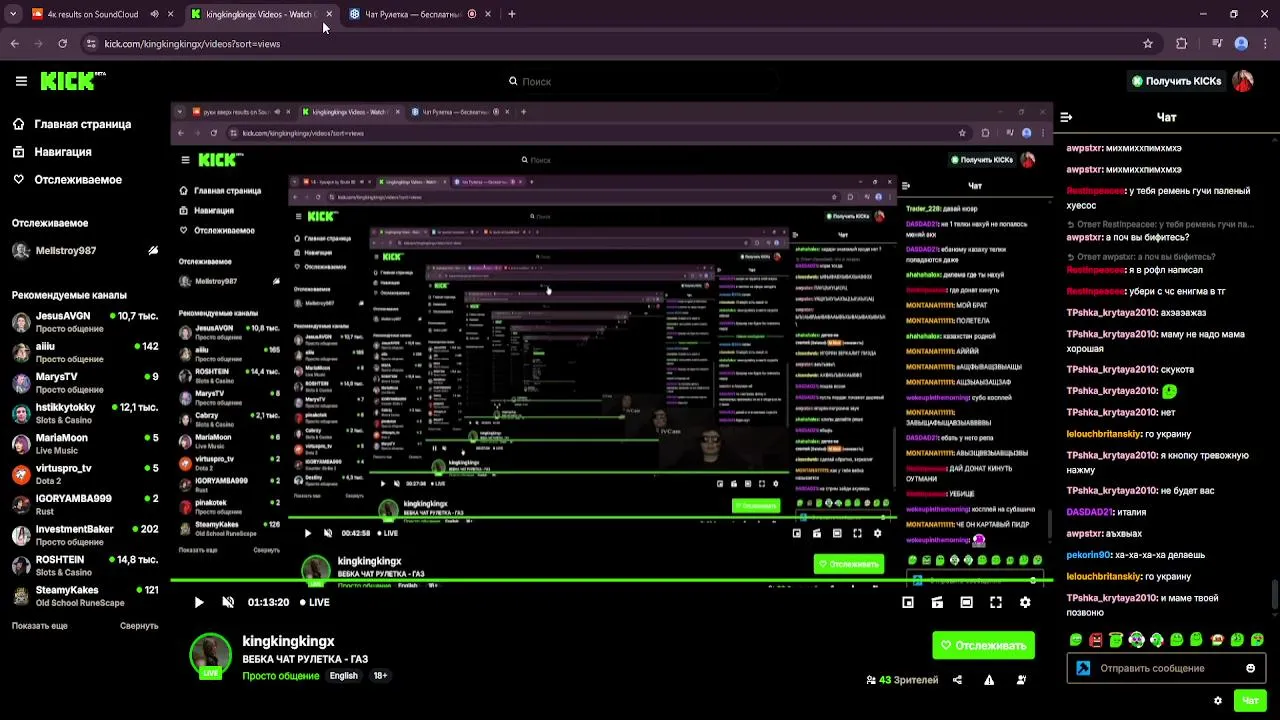
Task: Open Отслеживаемое following with heart icon
Action: click(x=67, y=180)
